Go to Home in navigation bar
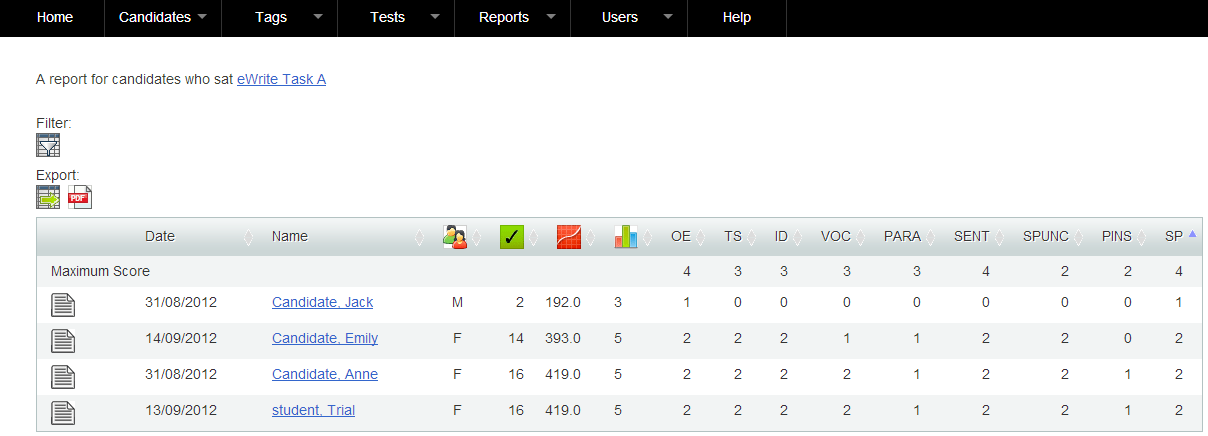This screenshot has width=1208, height=436. tap(55, 17)
